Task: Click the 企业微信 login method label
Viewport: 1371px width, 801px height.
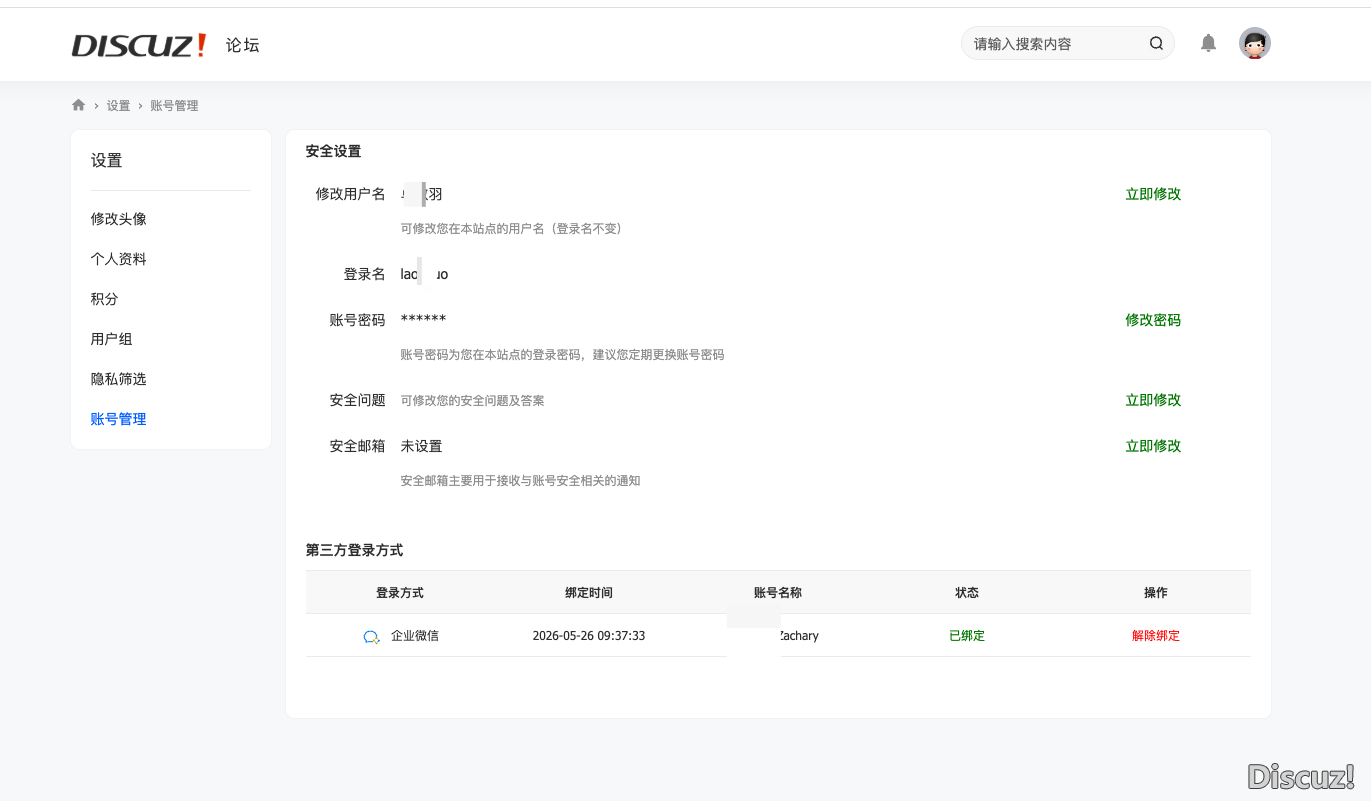Action: tap(415, 636)
